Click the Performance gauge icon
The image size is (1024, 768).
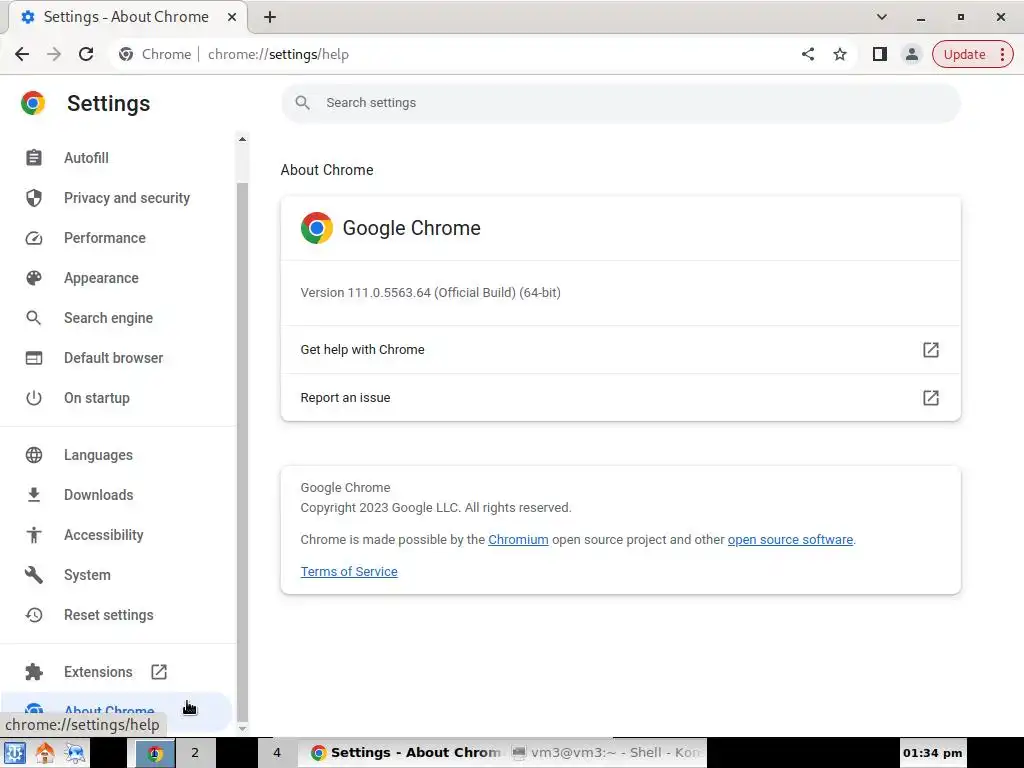pyautogui.click(x=34, y=238)
